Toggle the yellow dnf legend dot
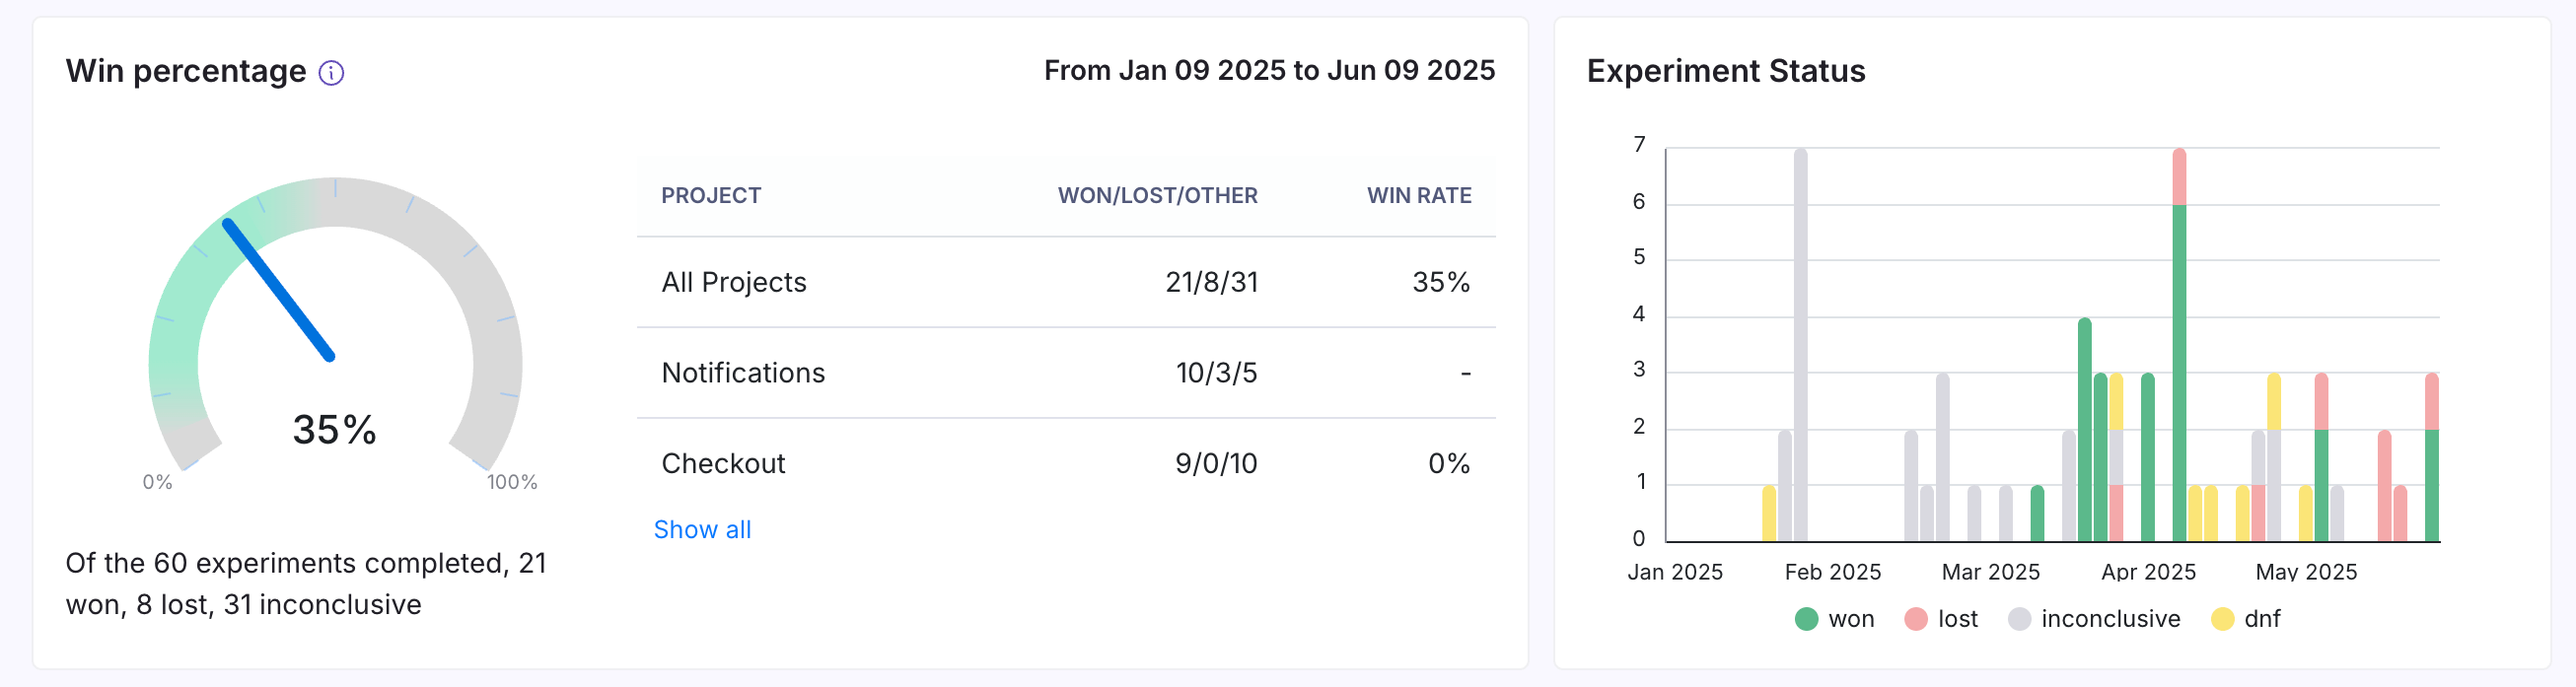2576x687 pixels. (2222, 619)
